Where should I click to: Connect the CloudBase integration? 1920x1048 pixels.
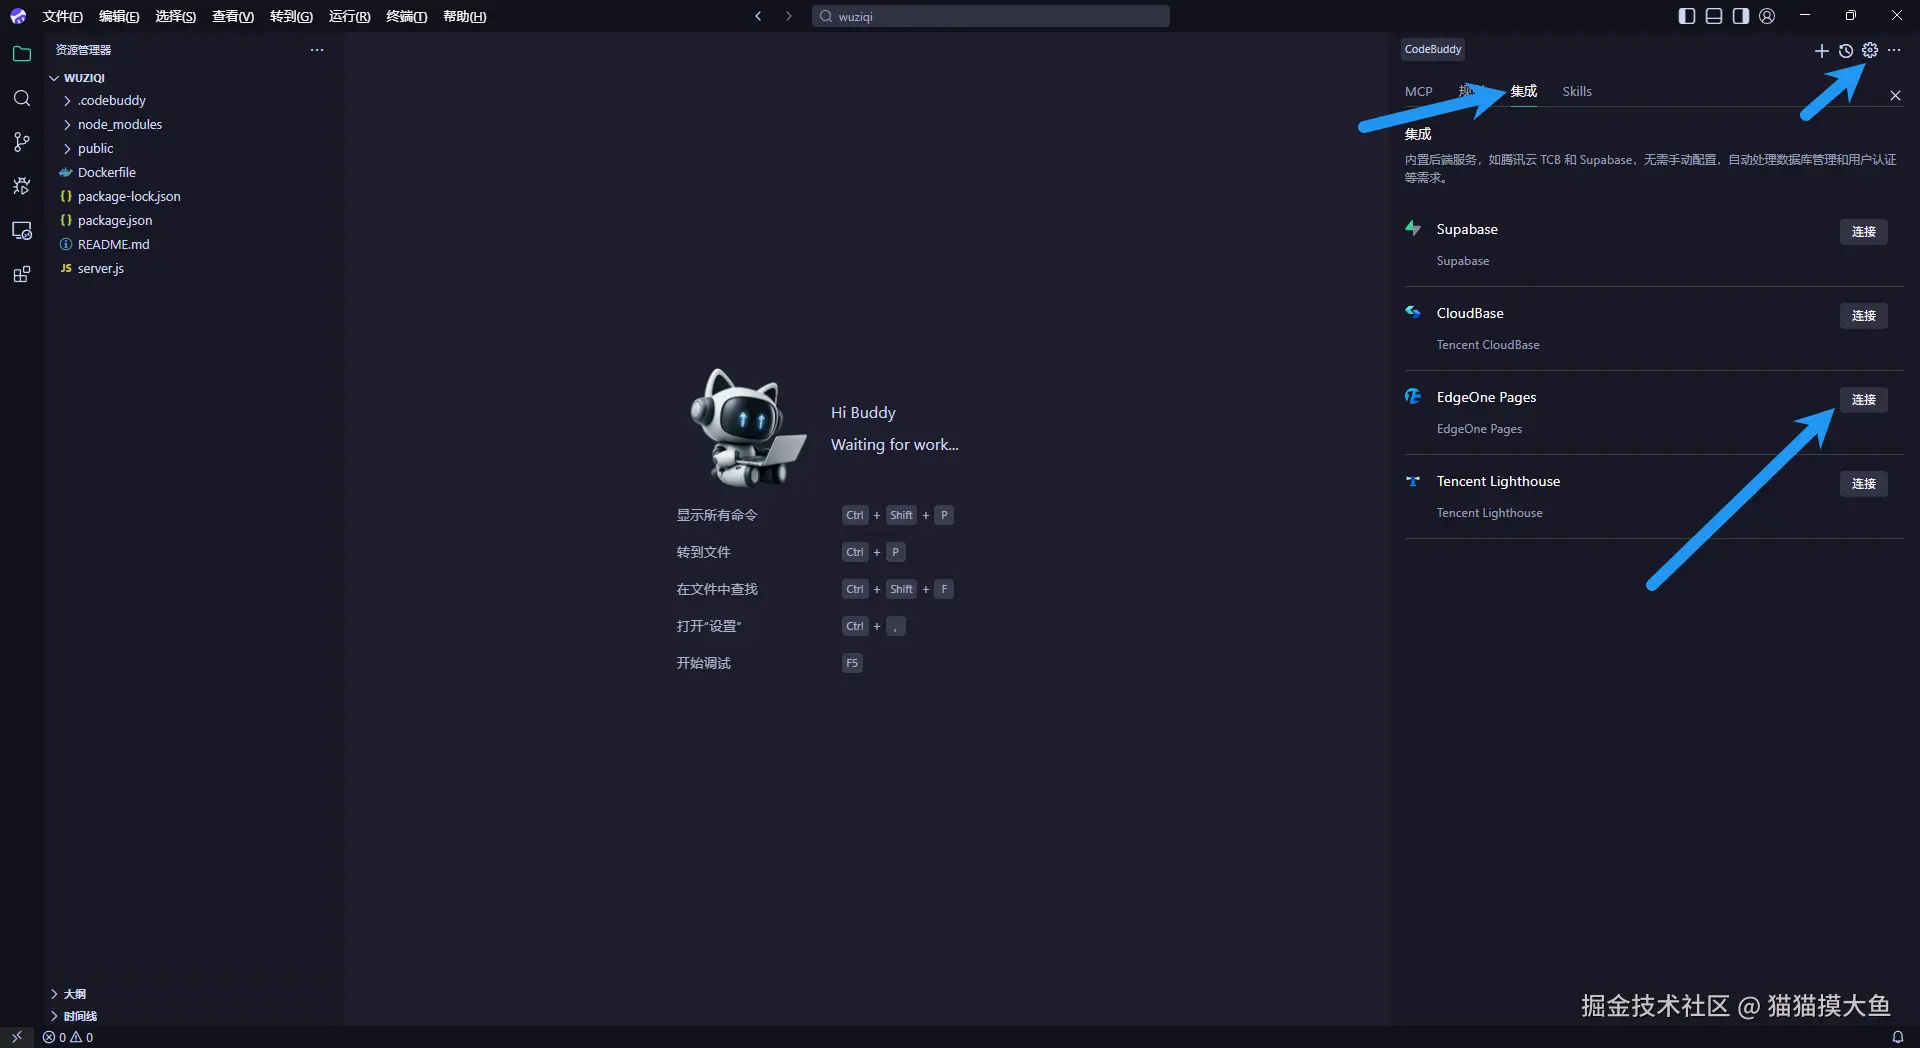(1863, 315)
